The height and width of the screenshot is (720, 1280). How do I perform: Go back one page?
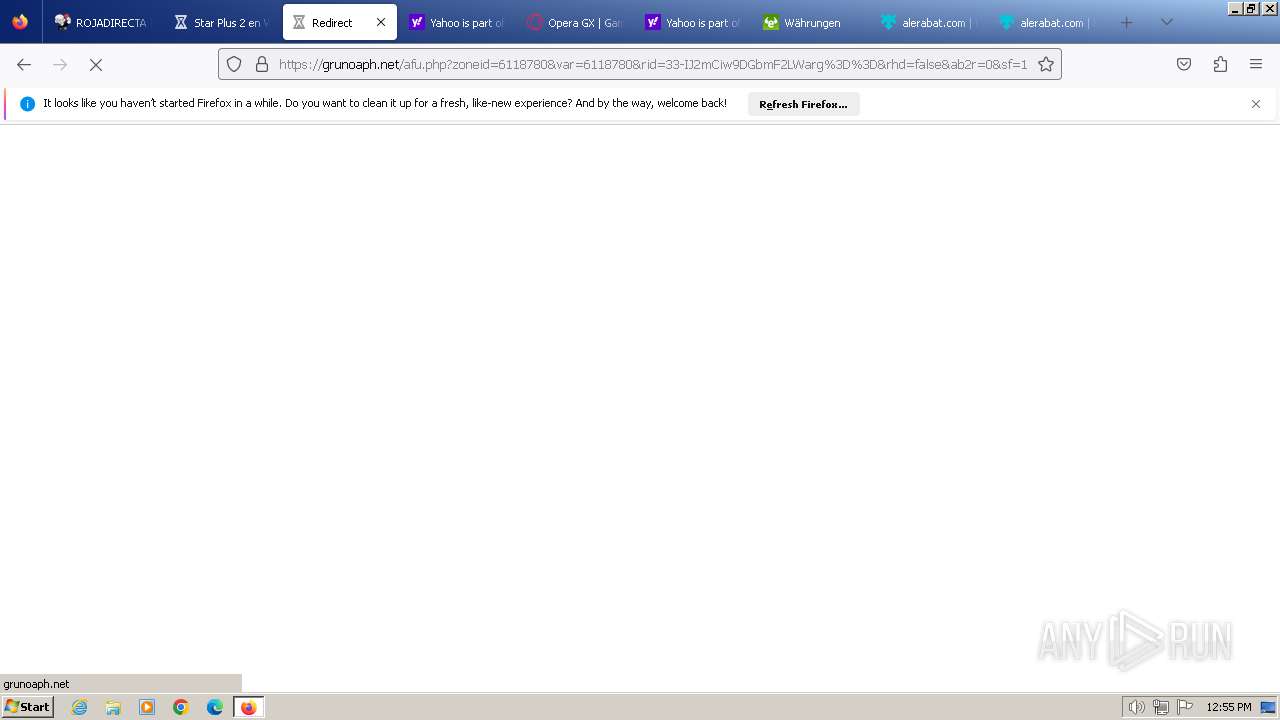[24, 64]
